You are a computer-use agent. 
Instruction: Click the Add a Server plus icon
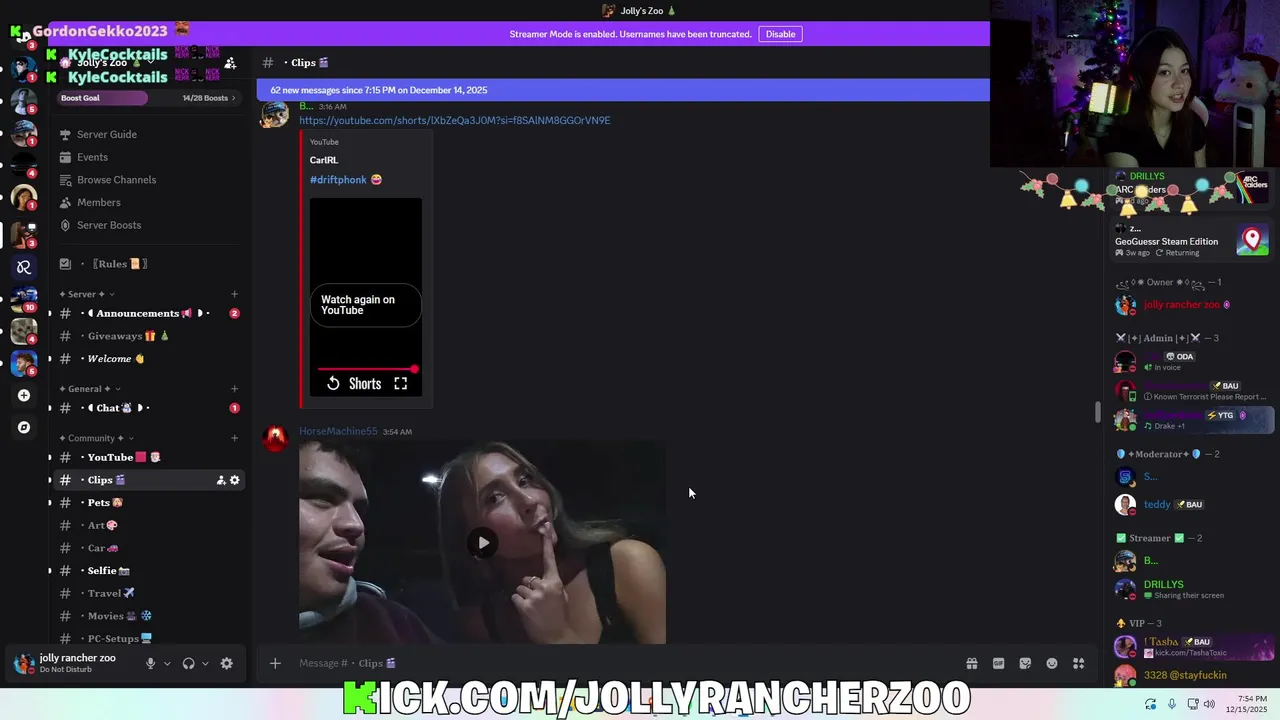click(24, 395)
